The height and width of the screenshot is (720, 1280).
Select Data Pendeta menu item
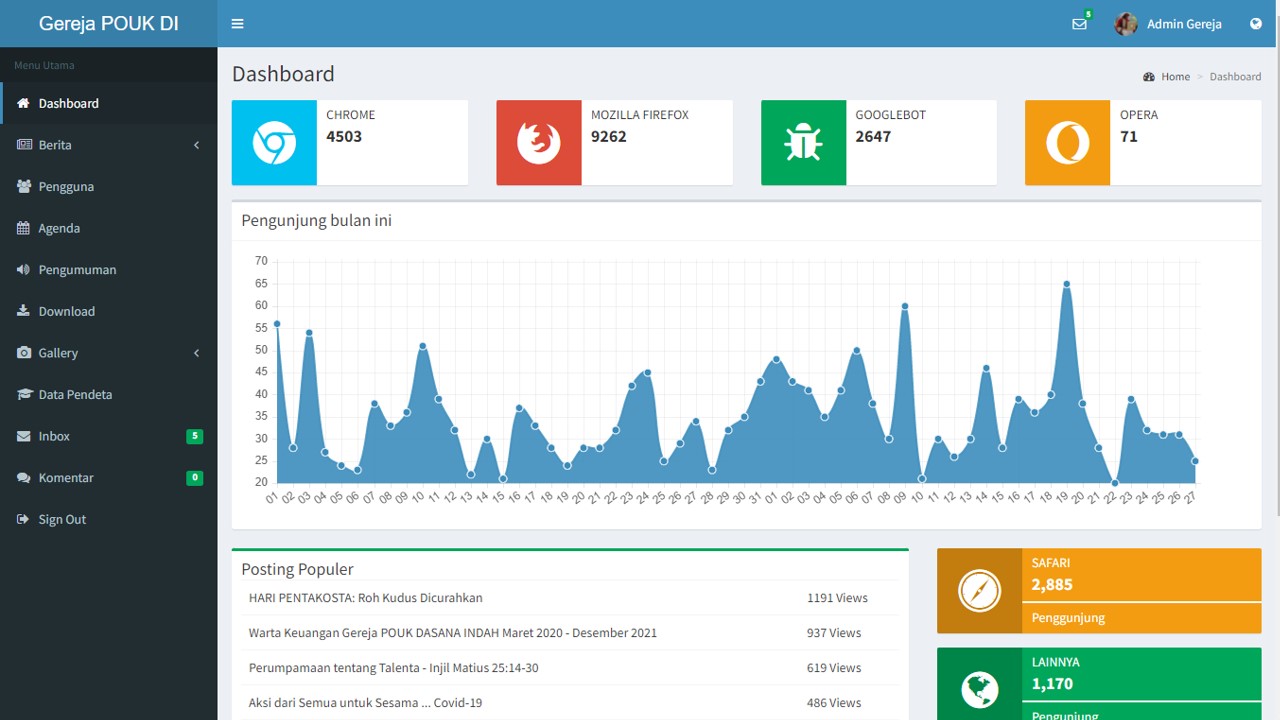pyautogui.click(x=75, y=395)
